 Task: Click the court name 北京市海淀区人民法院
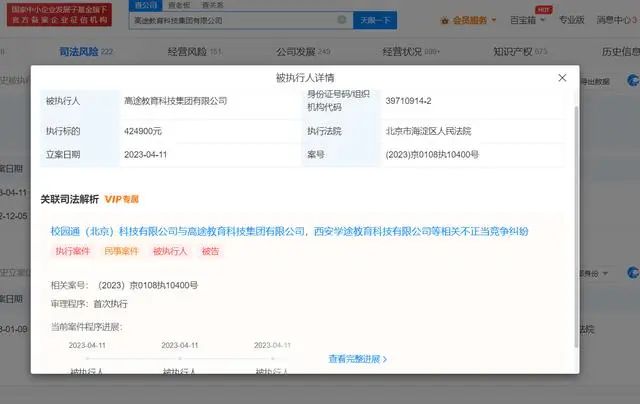point(428,131)
